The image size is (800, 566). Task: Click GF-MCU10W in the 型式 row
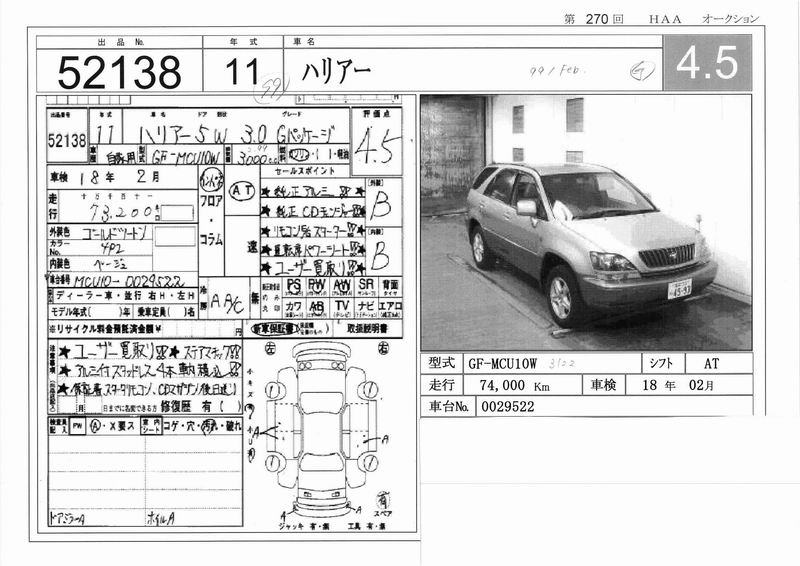click(502, 363)
